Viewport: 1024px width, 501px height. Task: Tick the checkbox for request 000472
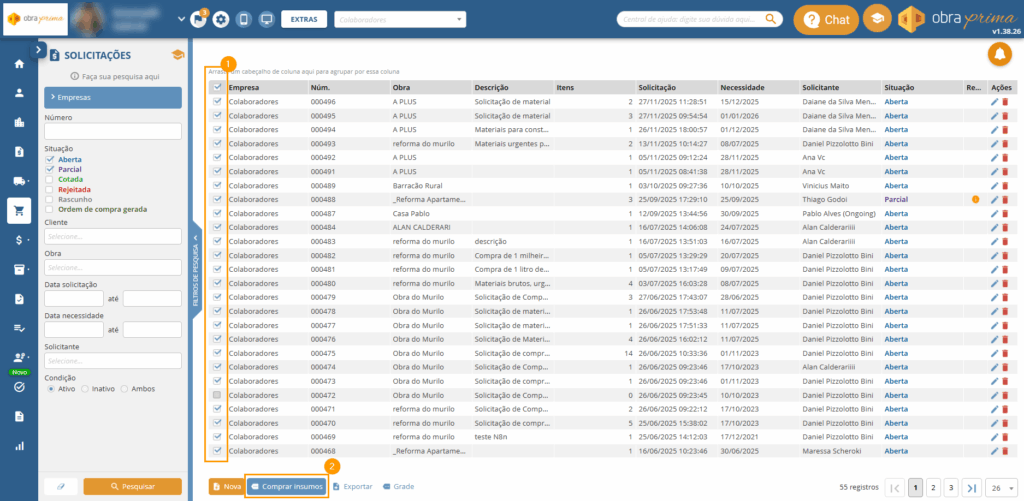click(217, 396)
